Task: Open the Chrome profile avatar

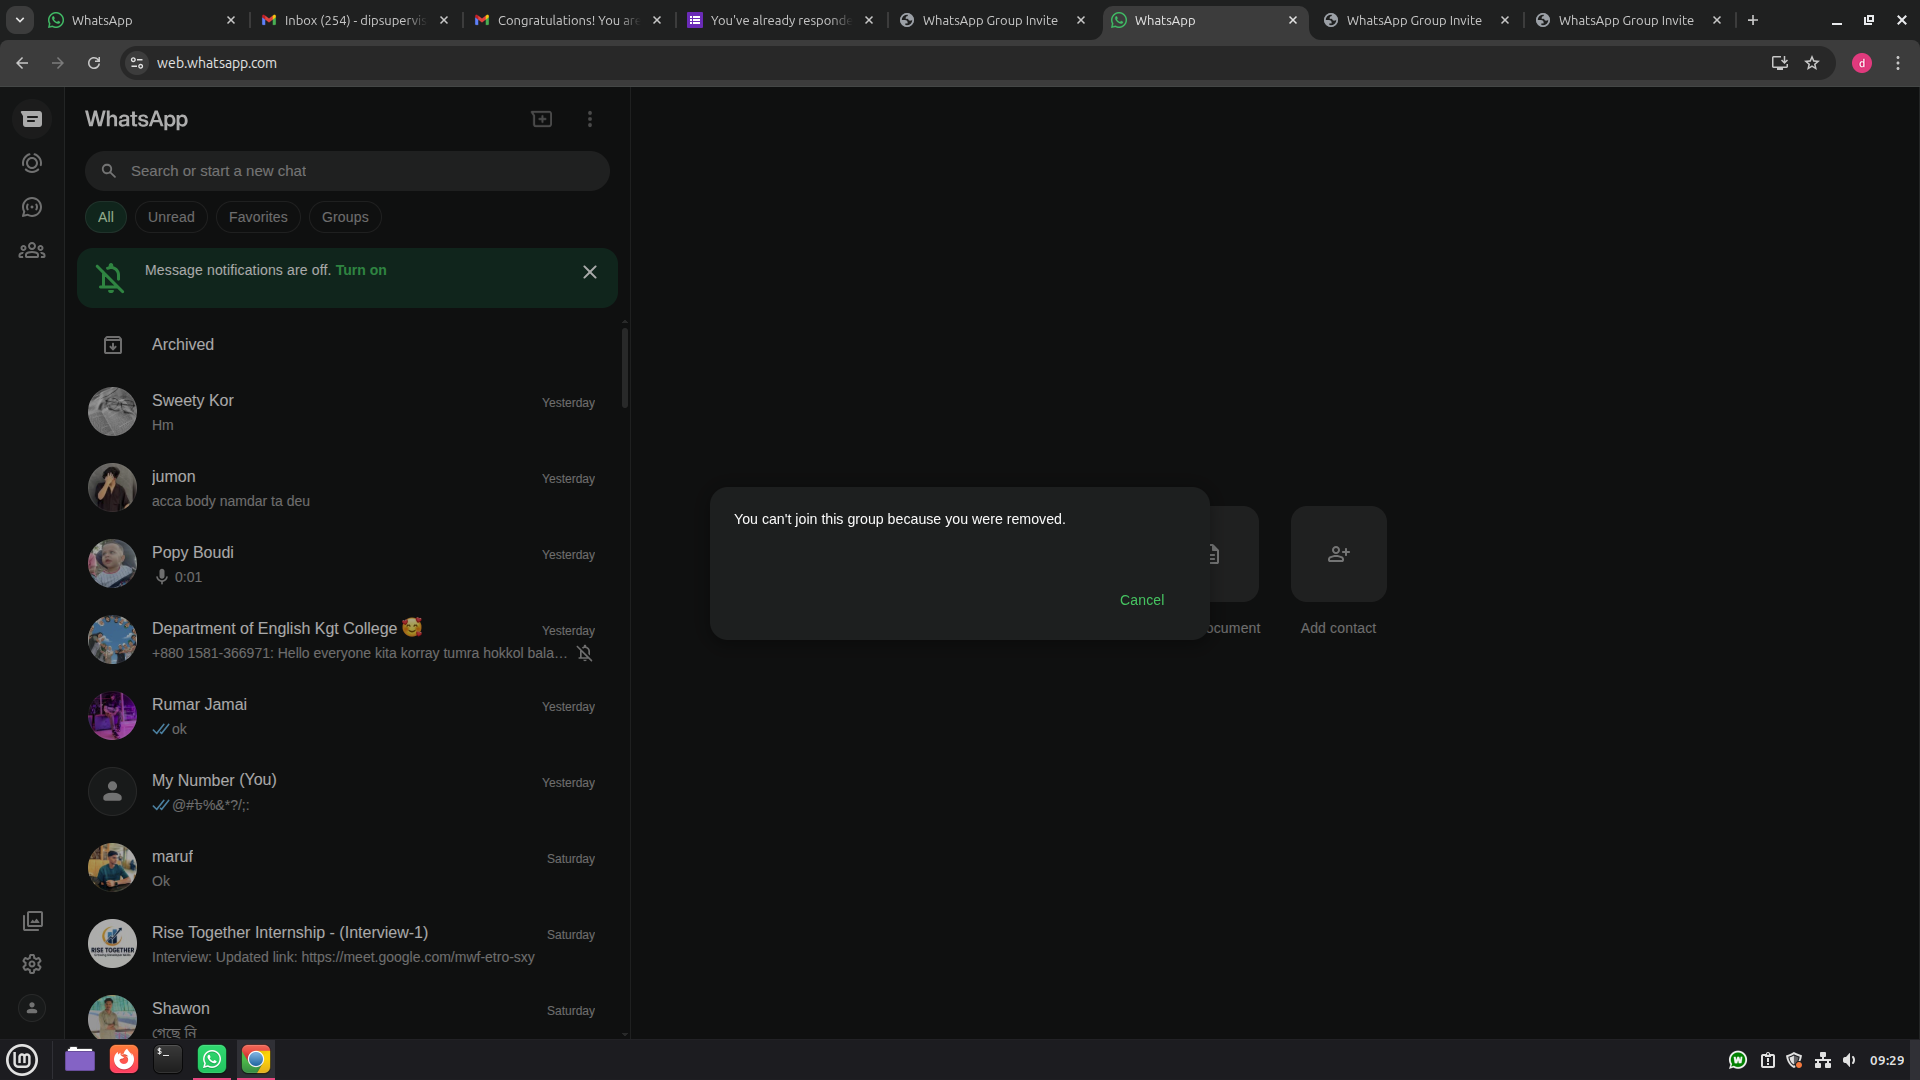Action: (x=1862, y=63)
